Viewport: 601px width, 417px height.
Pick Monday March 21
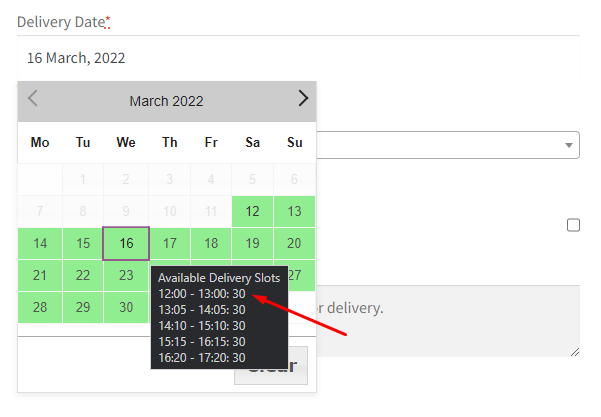coord(40,275)
